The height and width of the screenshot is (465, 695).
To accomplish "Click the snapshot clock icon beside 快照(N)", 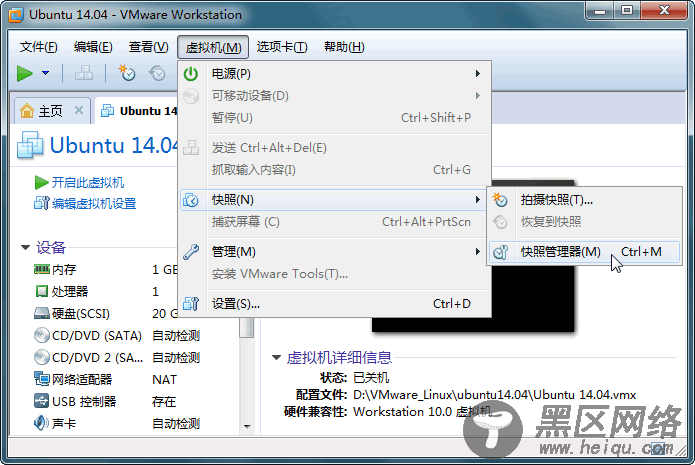I will pos(191,200).
